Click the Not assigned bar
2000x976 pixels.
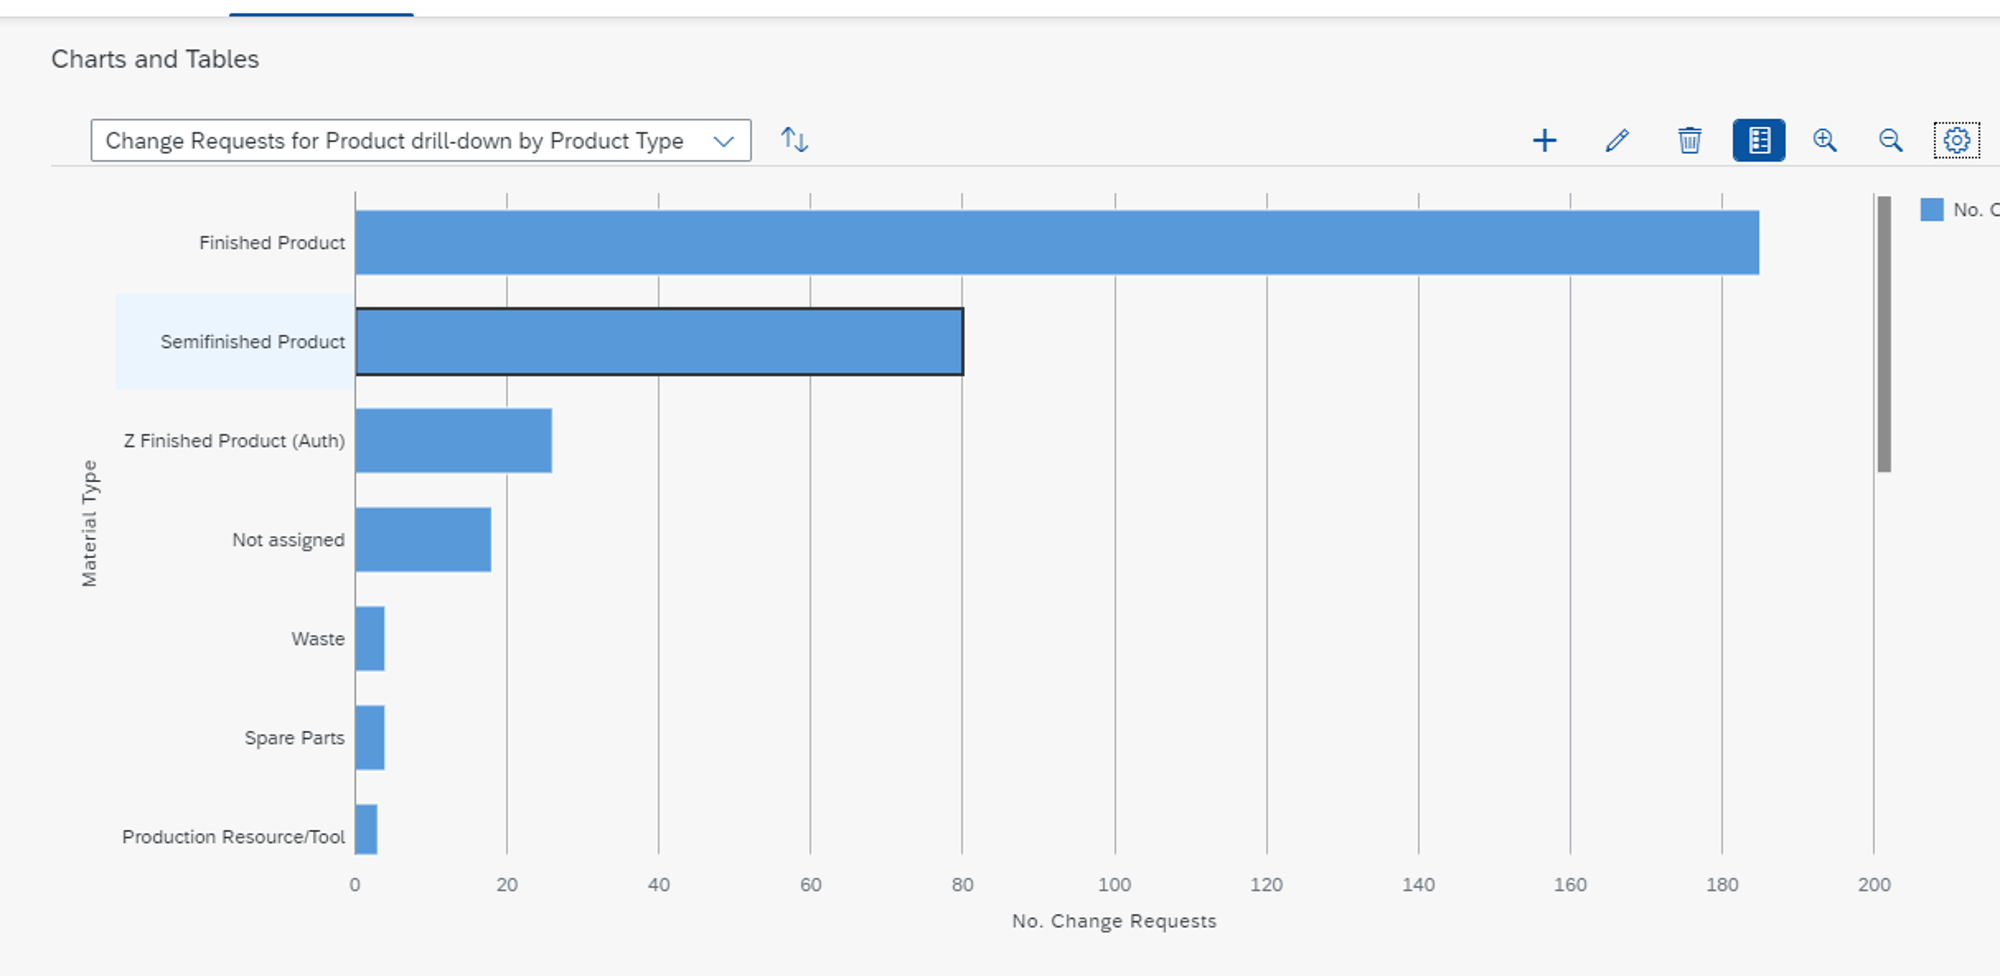(423, 540)
